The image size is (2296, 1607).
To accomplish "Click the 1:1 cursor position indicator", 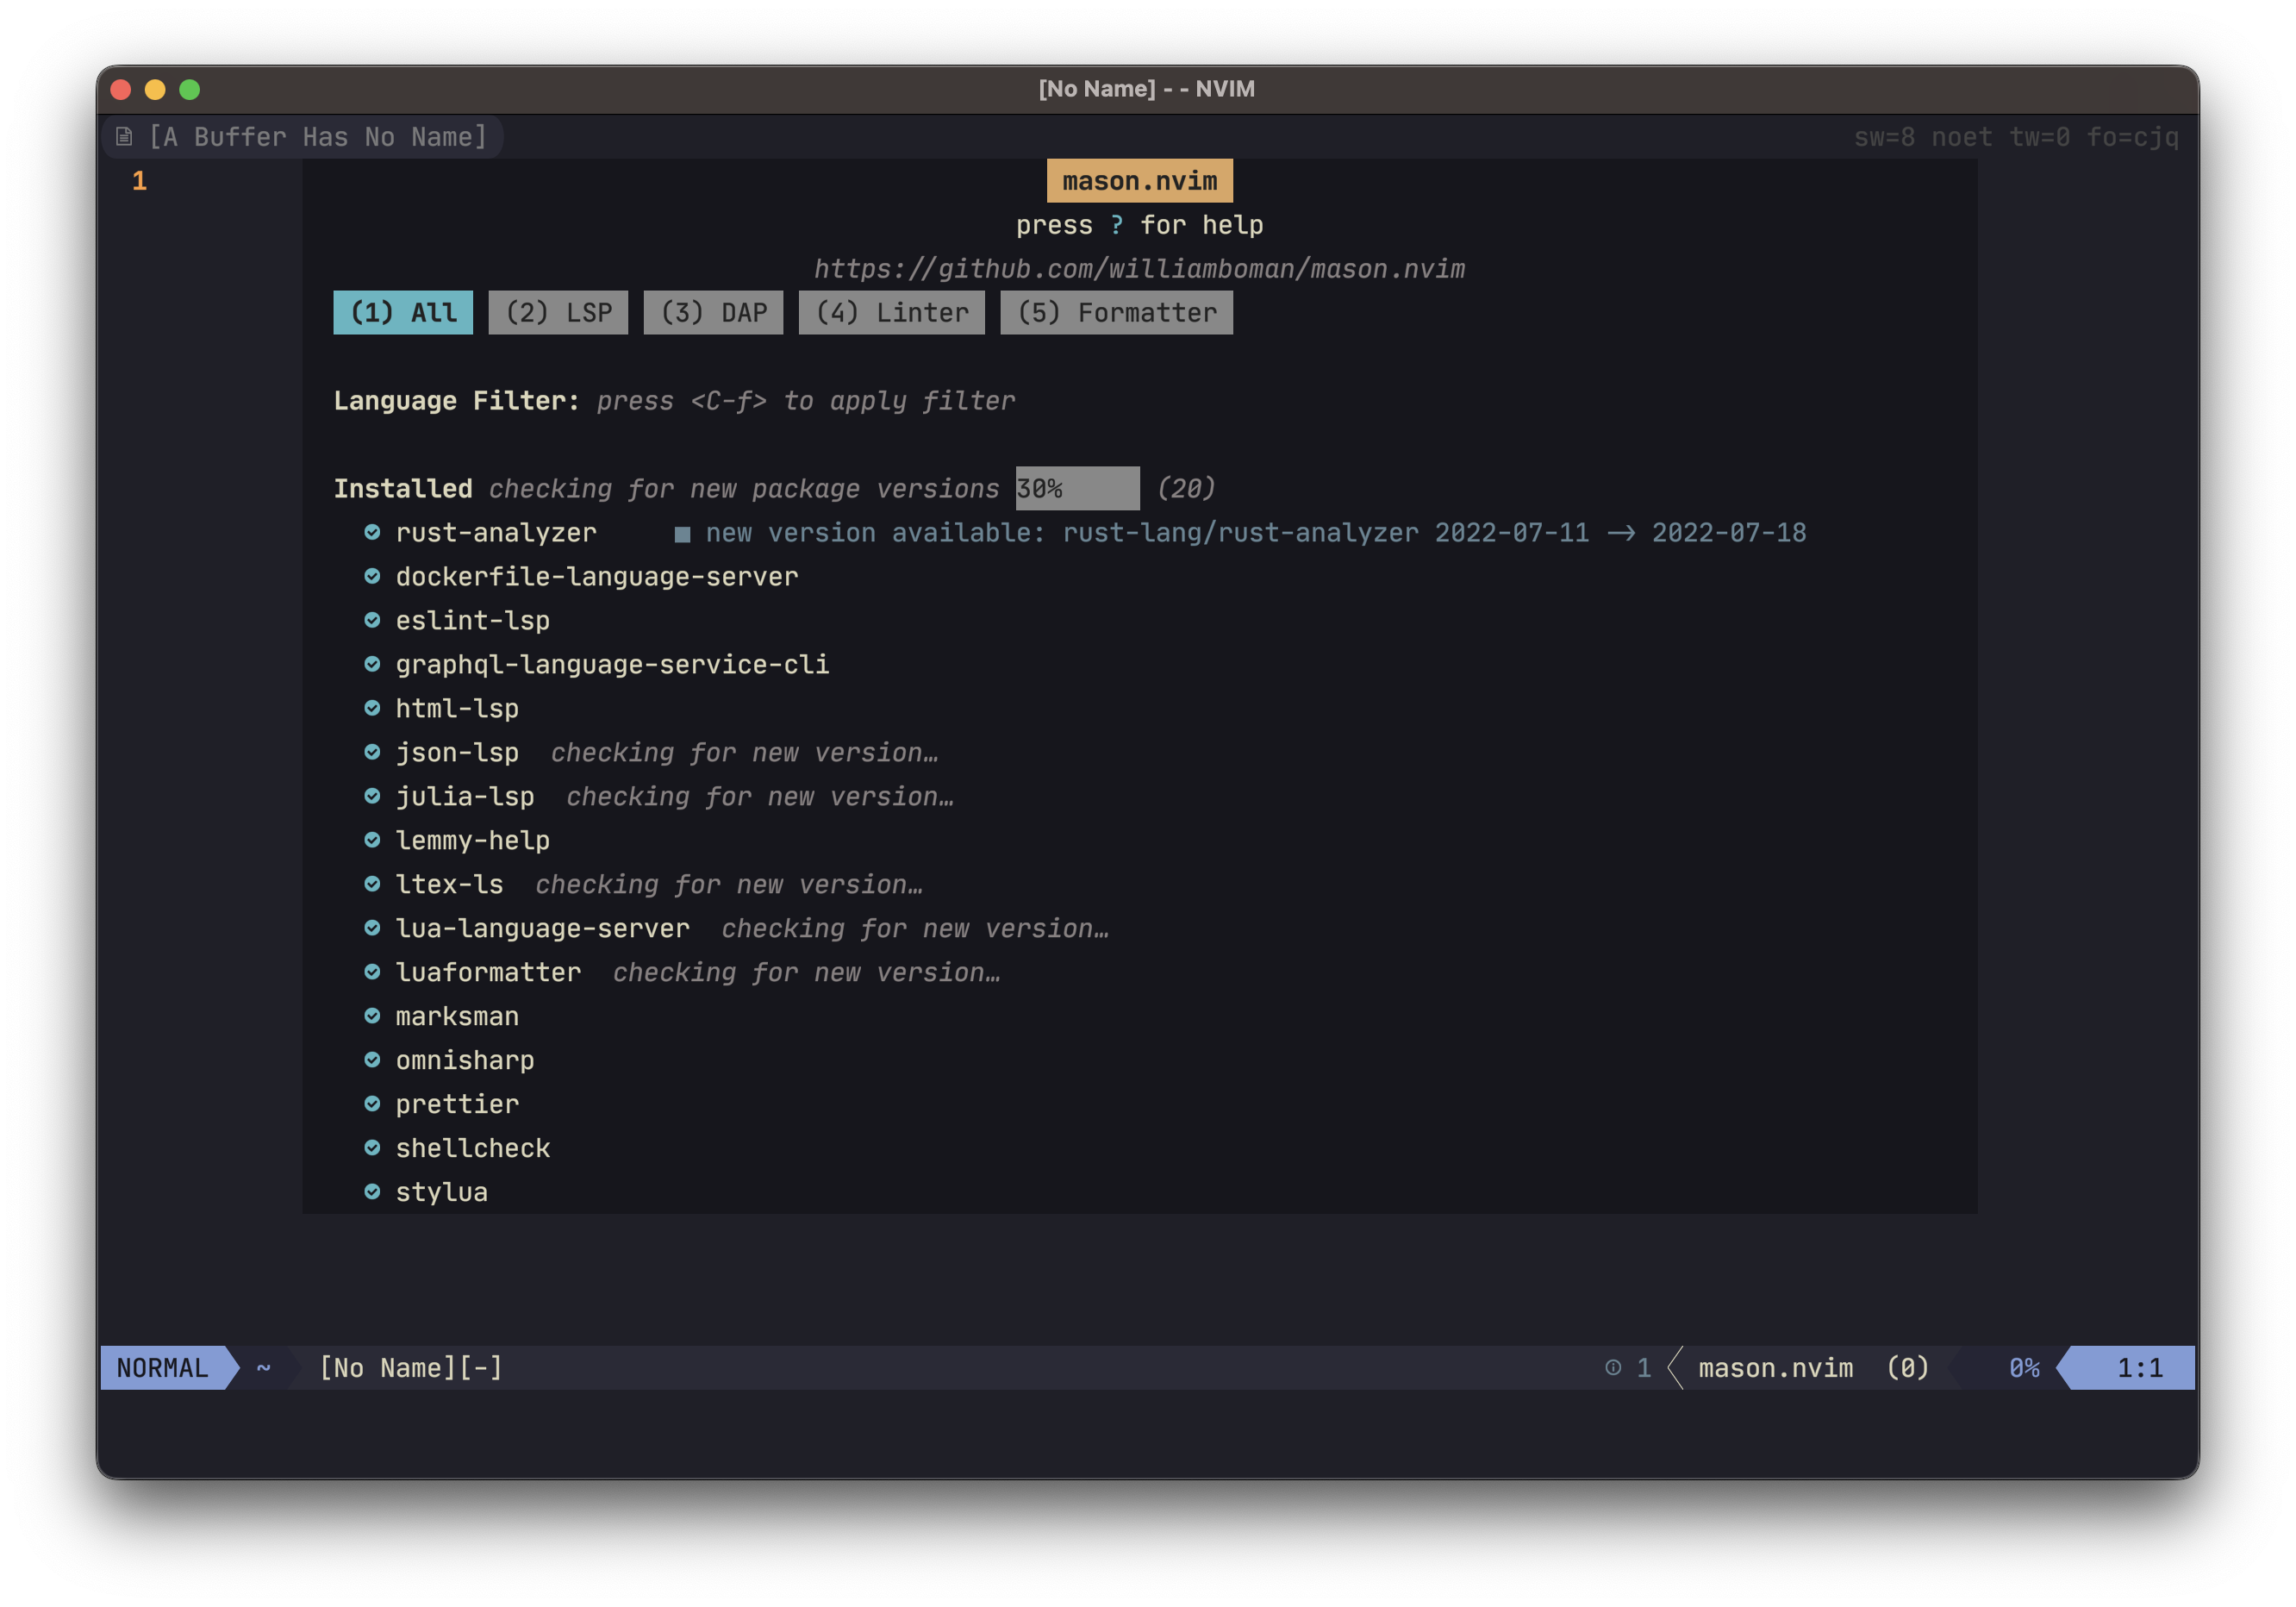I will tap(2139, 1368).
